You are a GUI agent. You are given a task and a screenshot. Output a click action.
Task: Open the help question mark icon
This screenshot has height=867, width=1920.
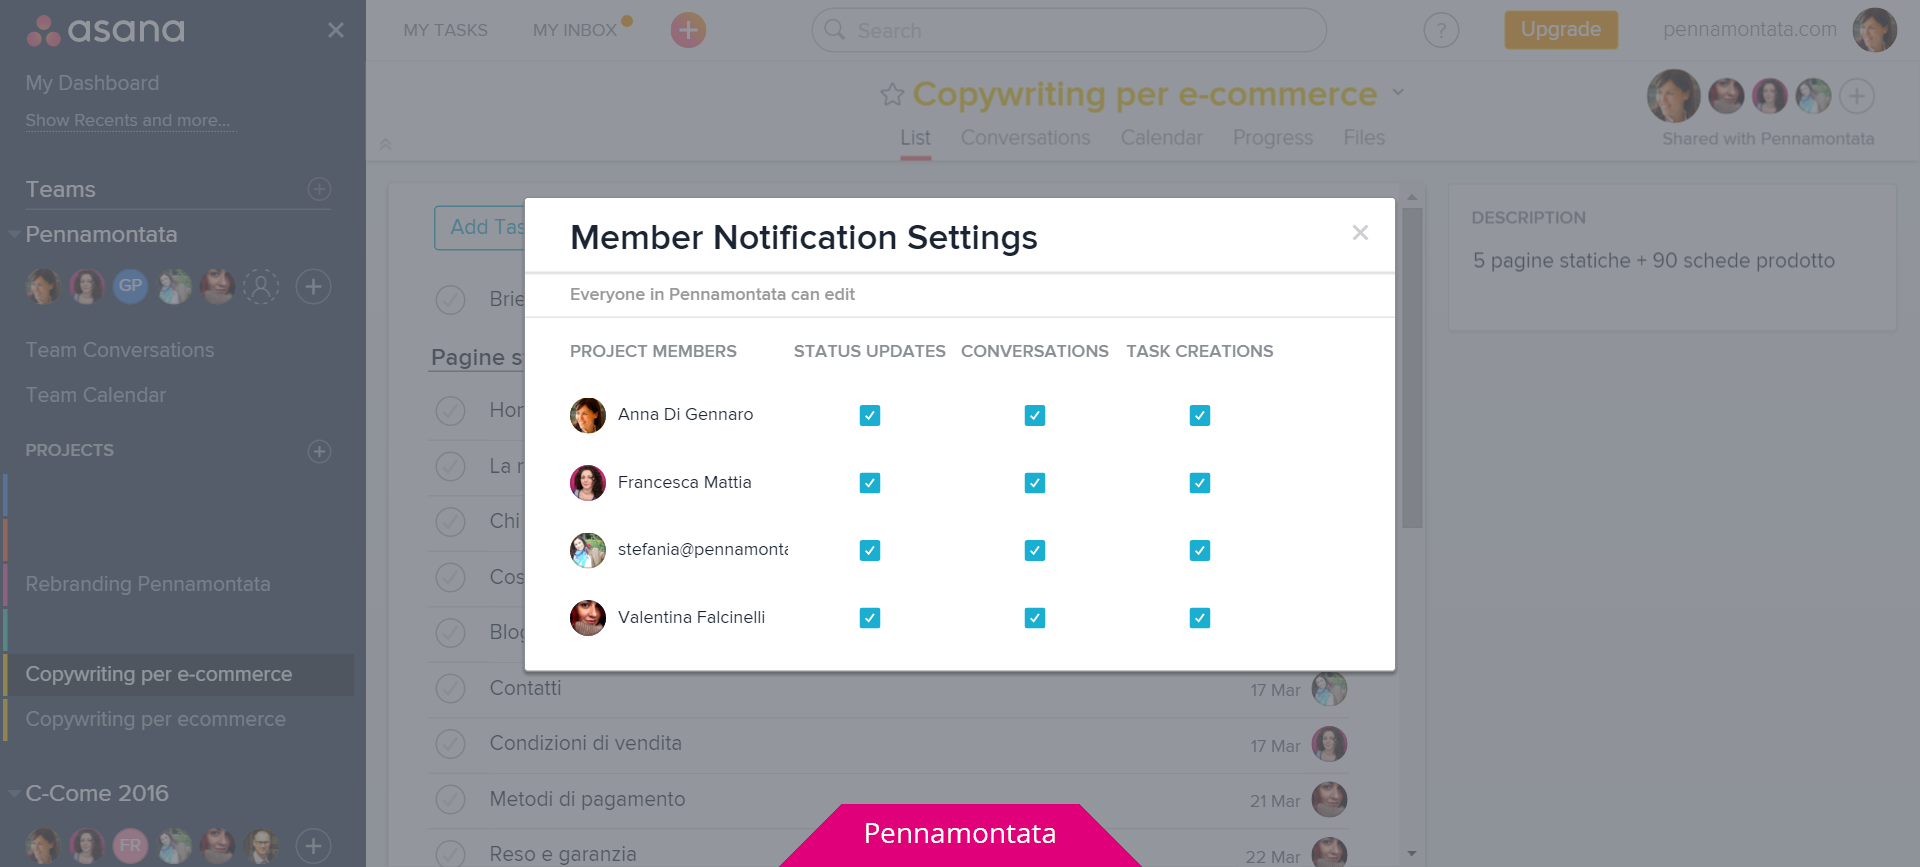[x=1441, y=30]
